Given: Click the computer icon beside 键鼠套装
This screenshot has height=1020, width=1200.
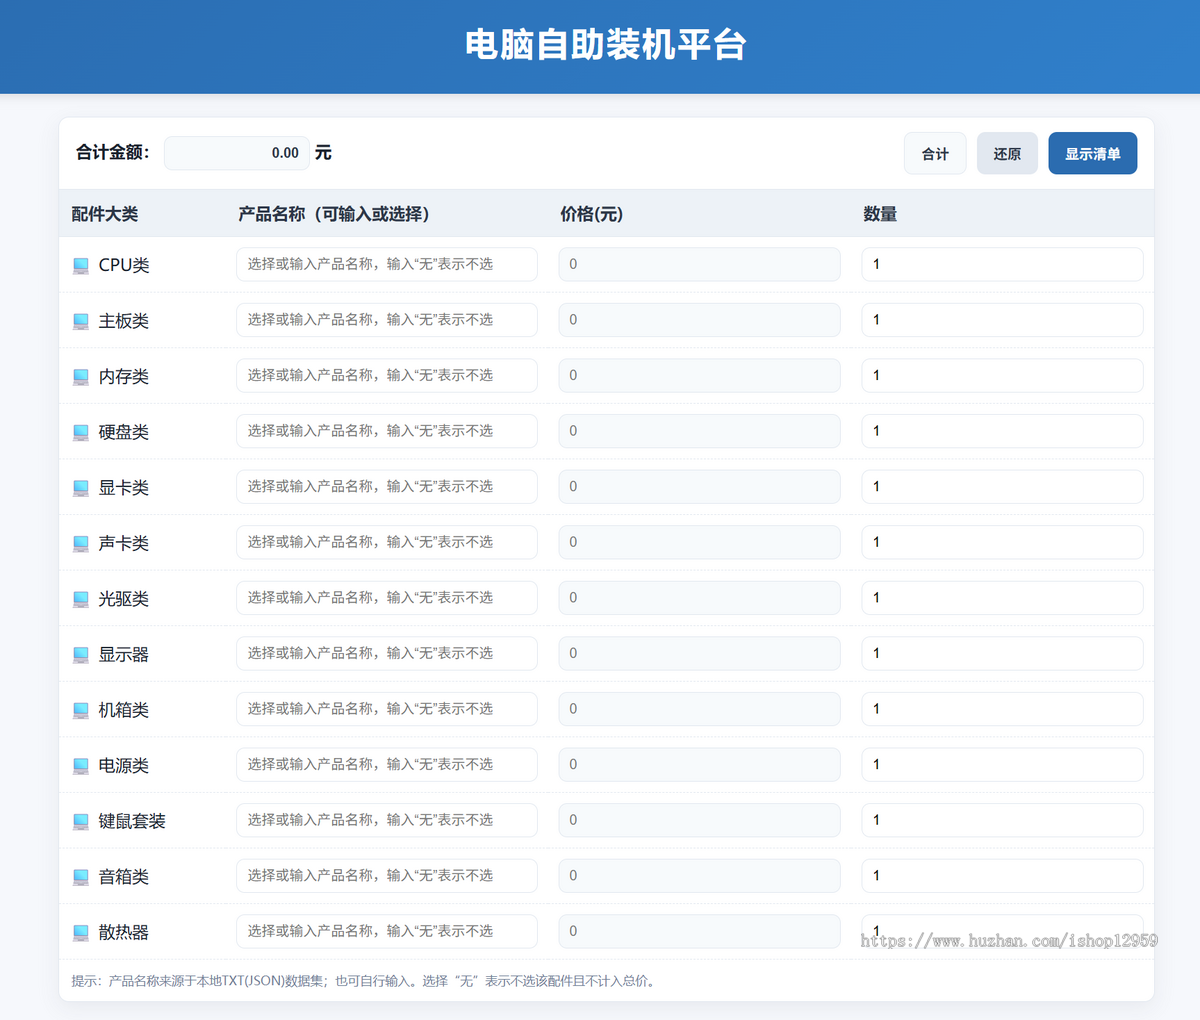Looking at the screenshot, I should [x=81, y=822].
